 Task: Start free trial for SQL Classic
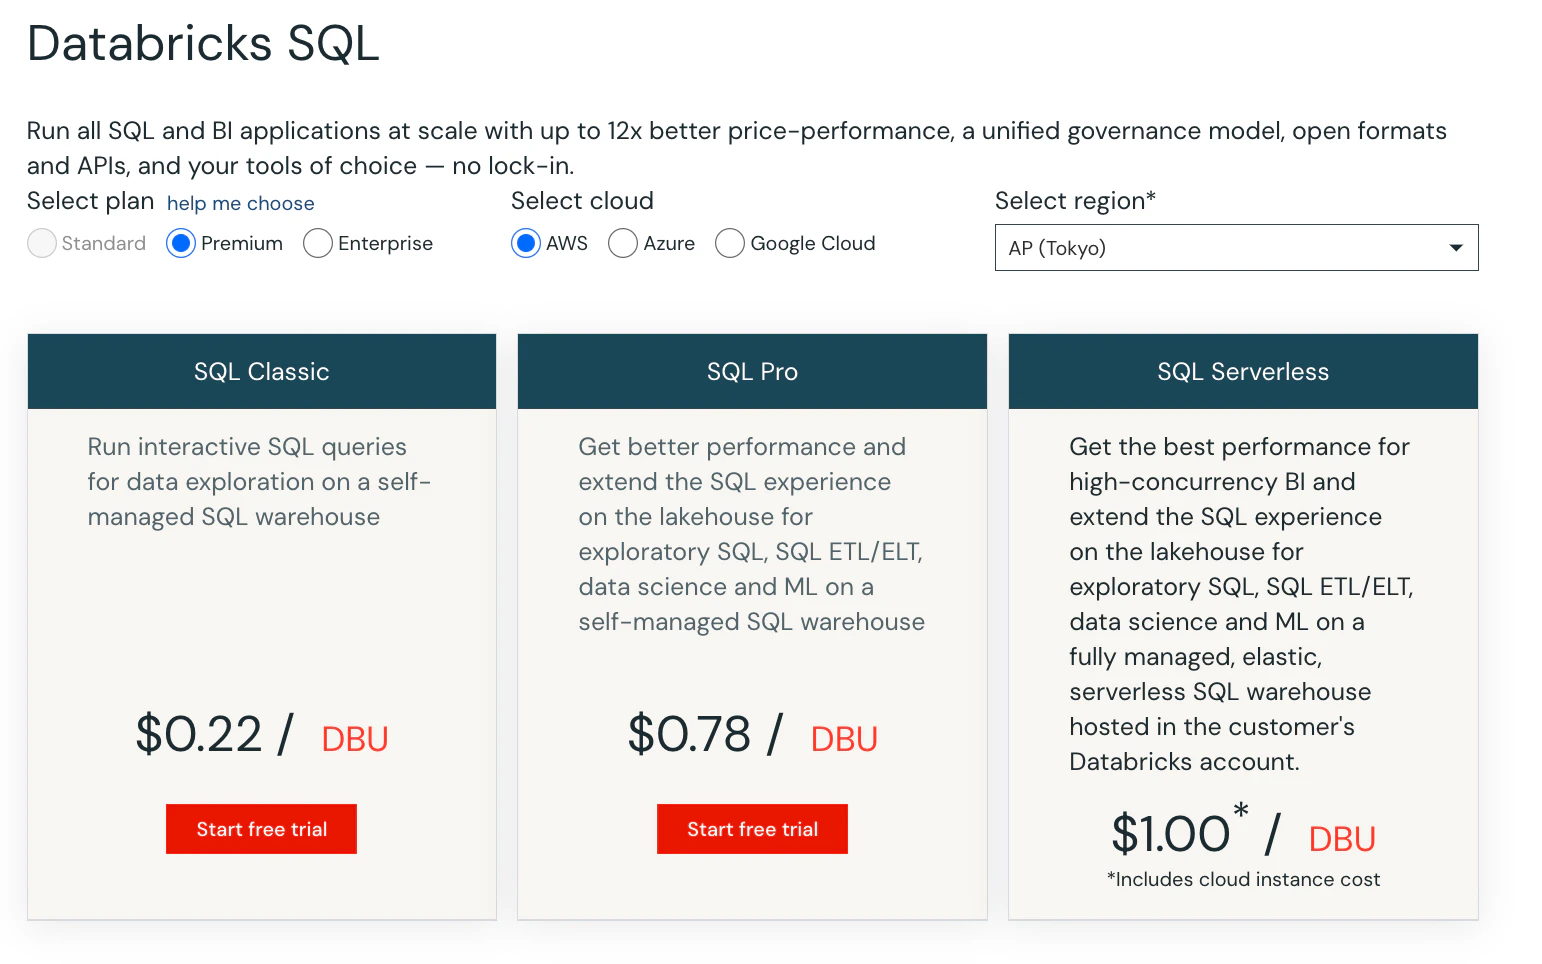tap(261, 829)
